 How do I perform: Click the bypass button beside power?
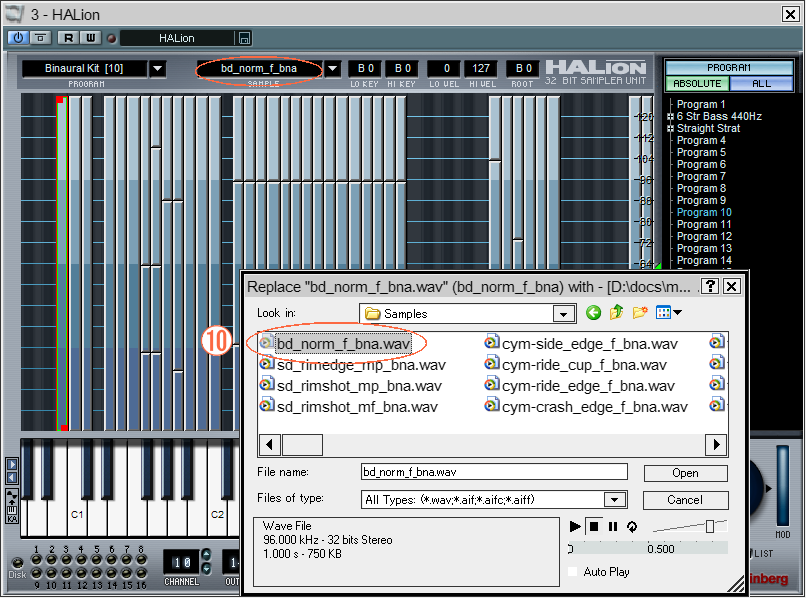pos(40,38)
